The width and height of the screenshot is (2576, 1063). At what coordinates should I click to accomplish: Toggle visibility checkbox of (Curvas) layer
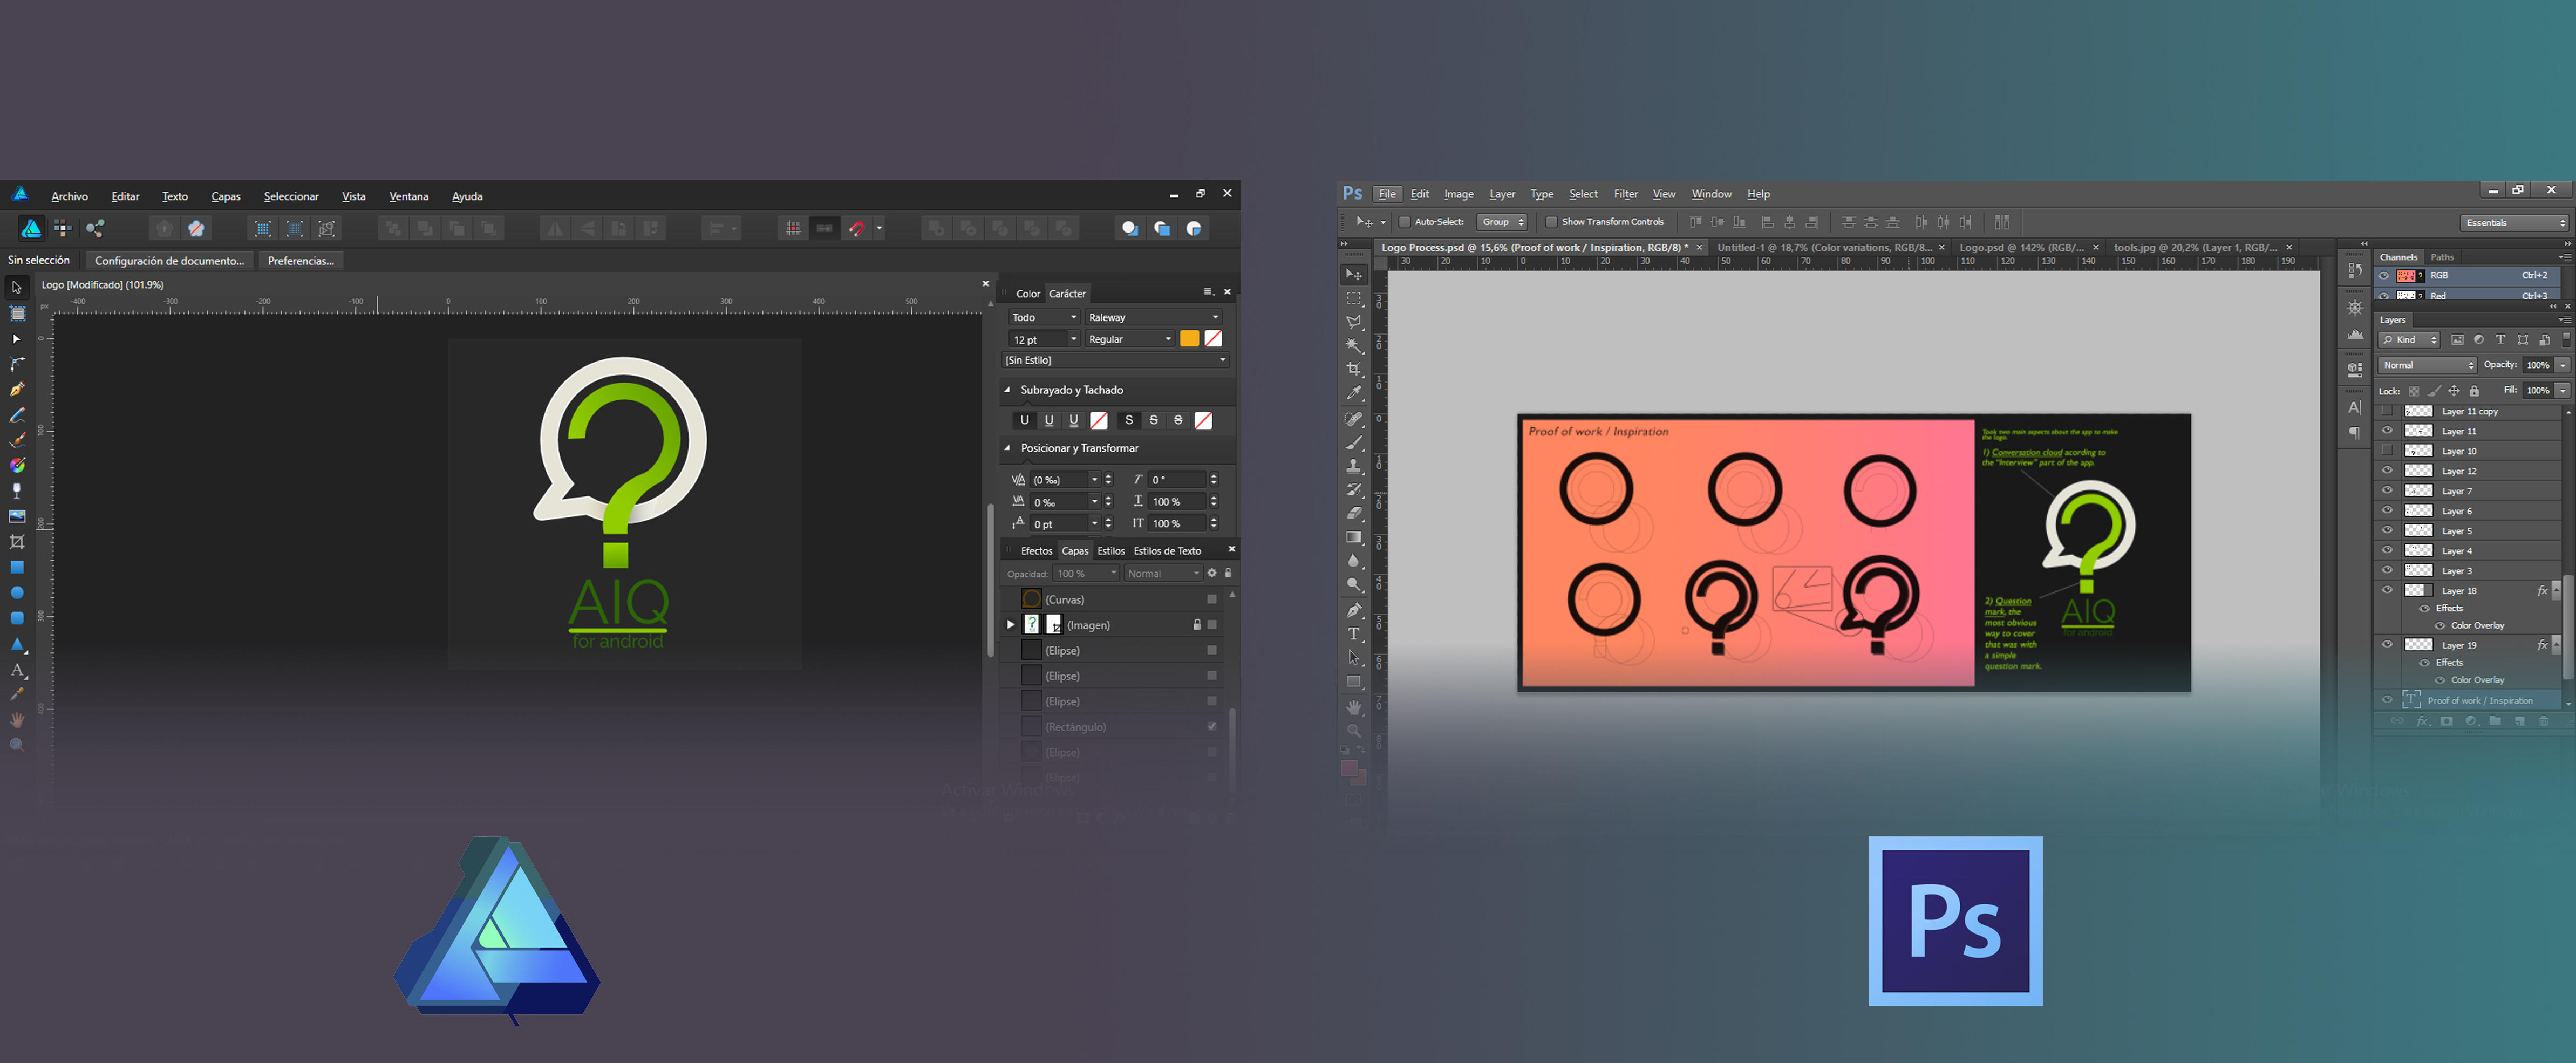click(1211, 599)
